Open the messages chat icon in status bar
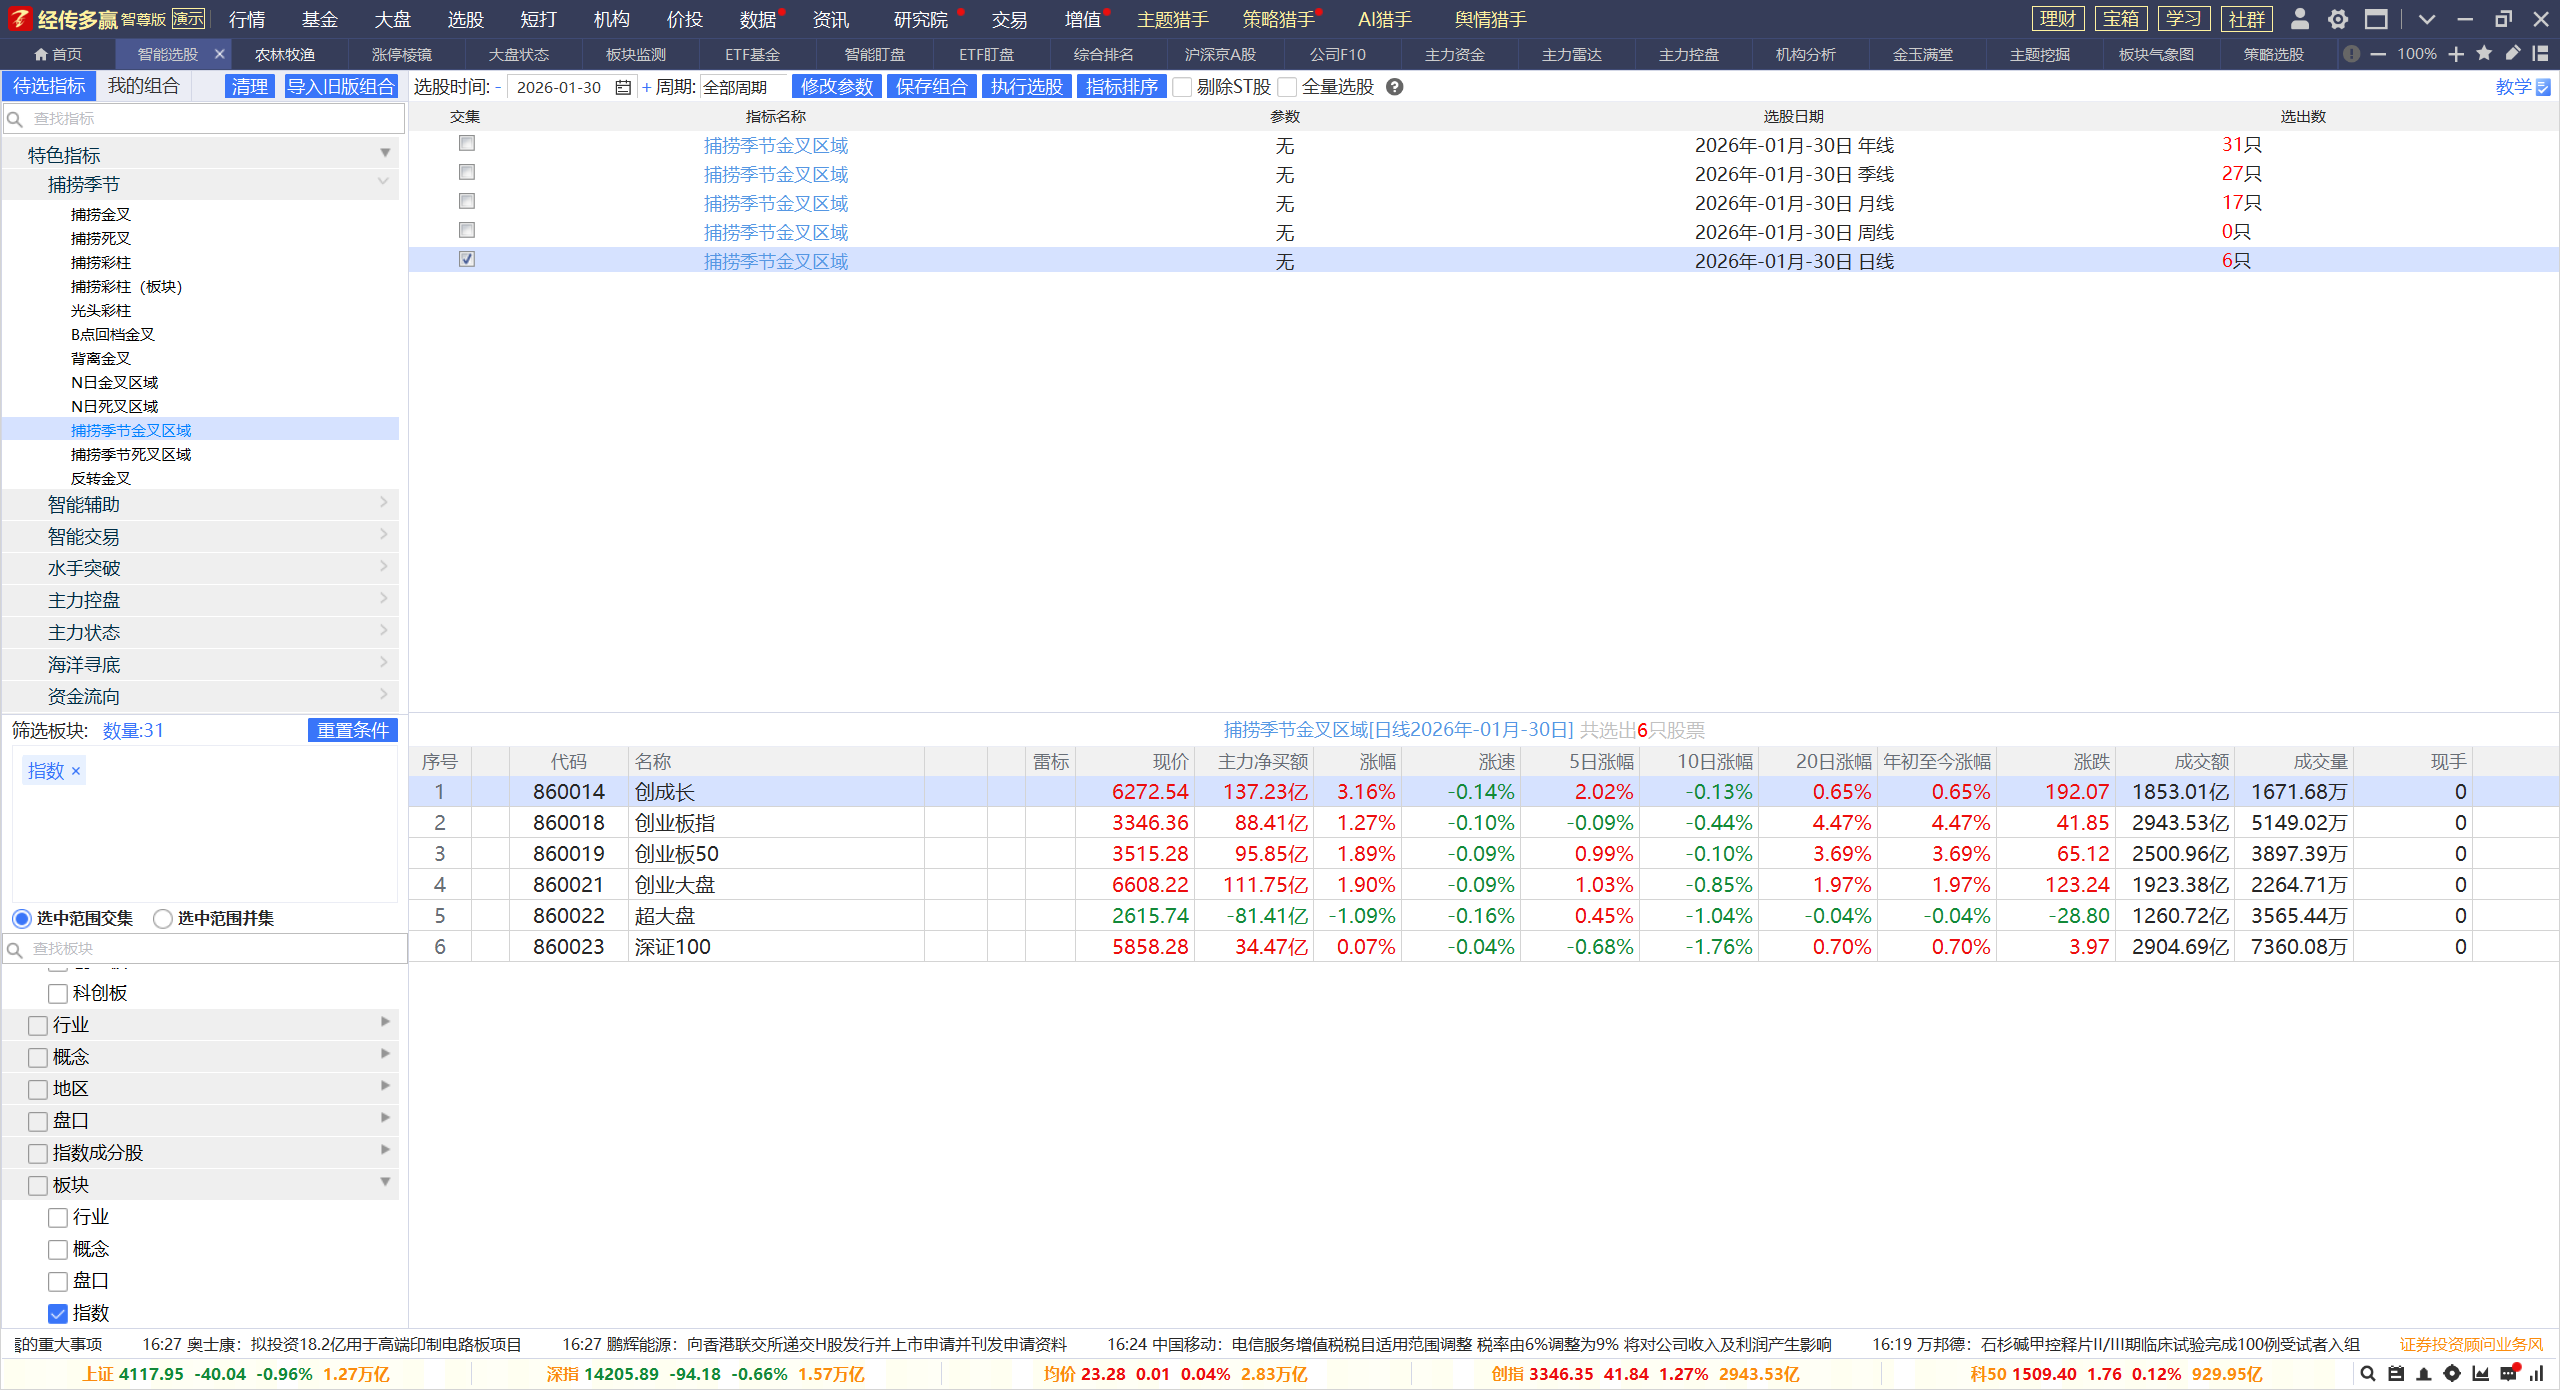Viewport: 2560px width, 1390px height. click(x=2508, y=1373)
